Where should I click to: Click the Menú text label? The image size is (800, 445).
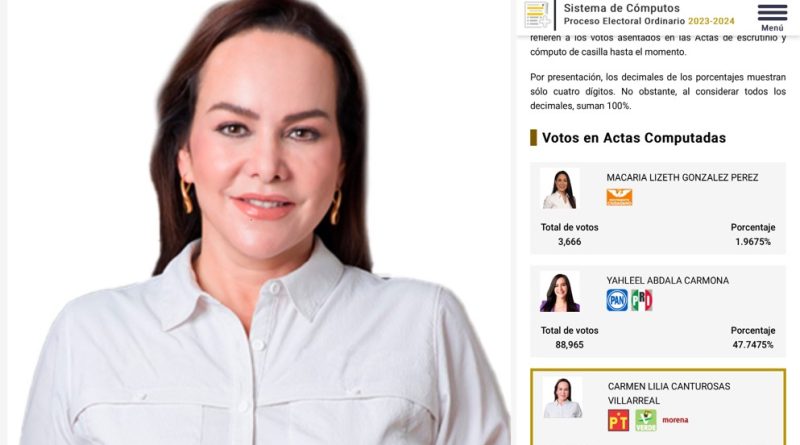(x=772, y=28)
